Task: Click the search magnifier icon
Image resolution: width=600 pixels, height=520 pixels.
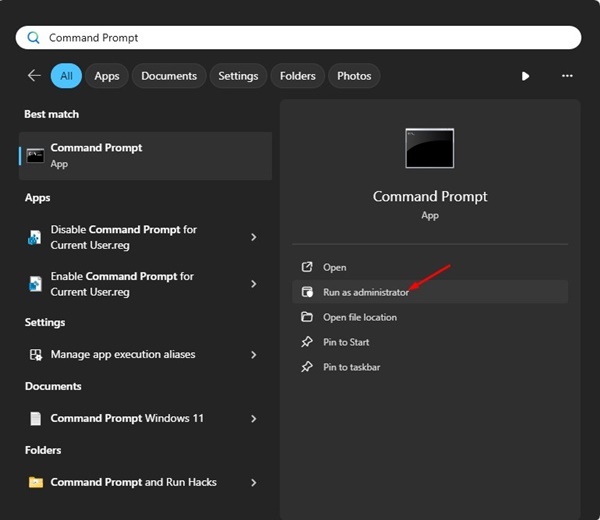Action: click(33, 38)
